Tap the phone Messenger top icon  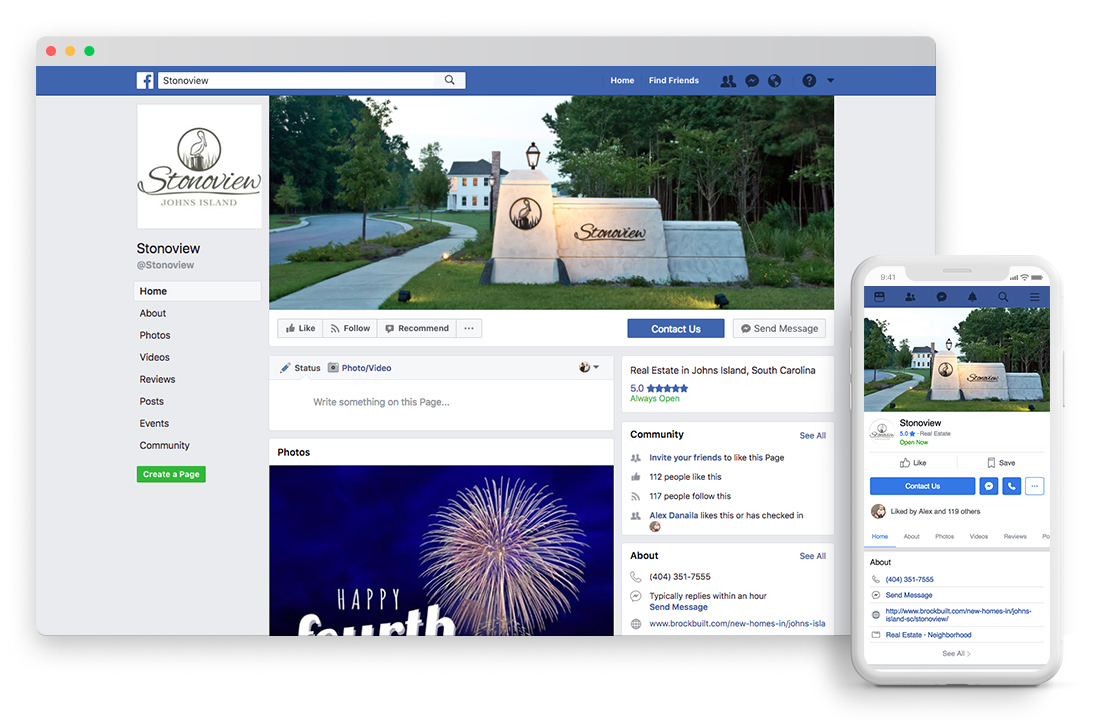941,297
